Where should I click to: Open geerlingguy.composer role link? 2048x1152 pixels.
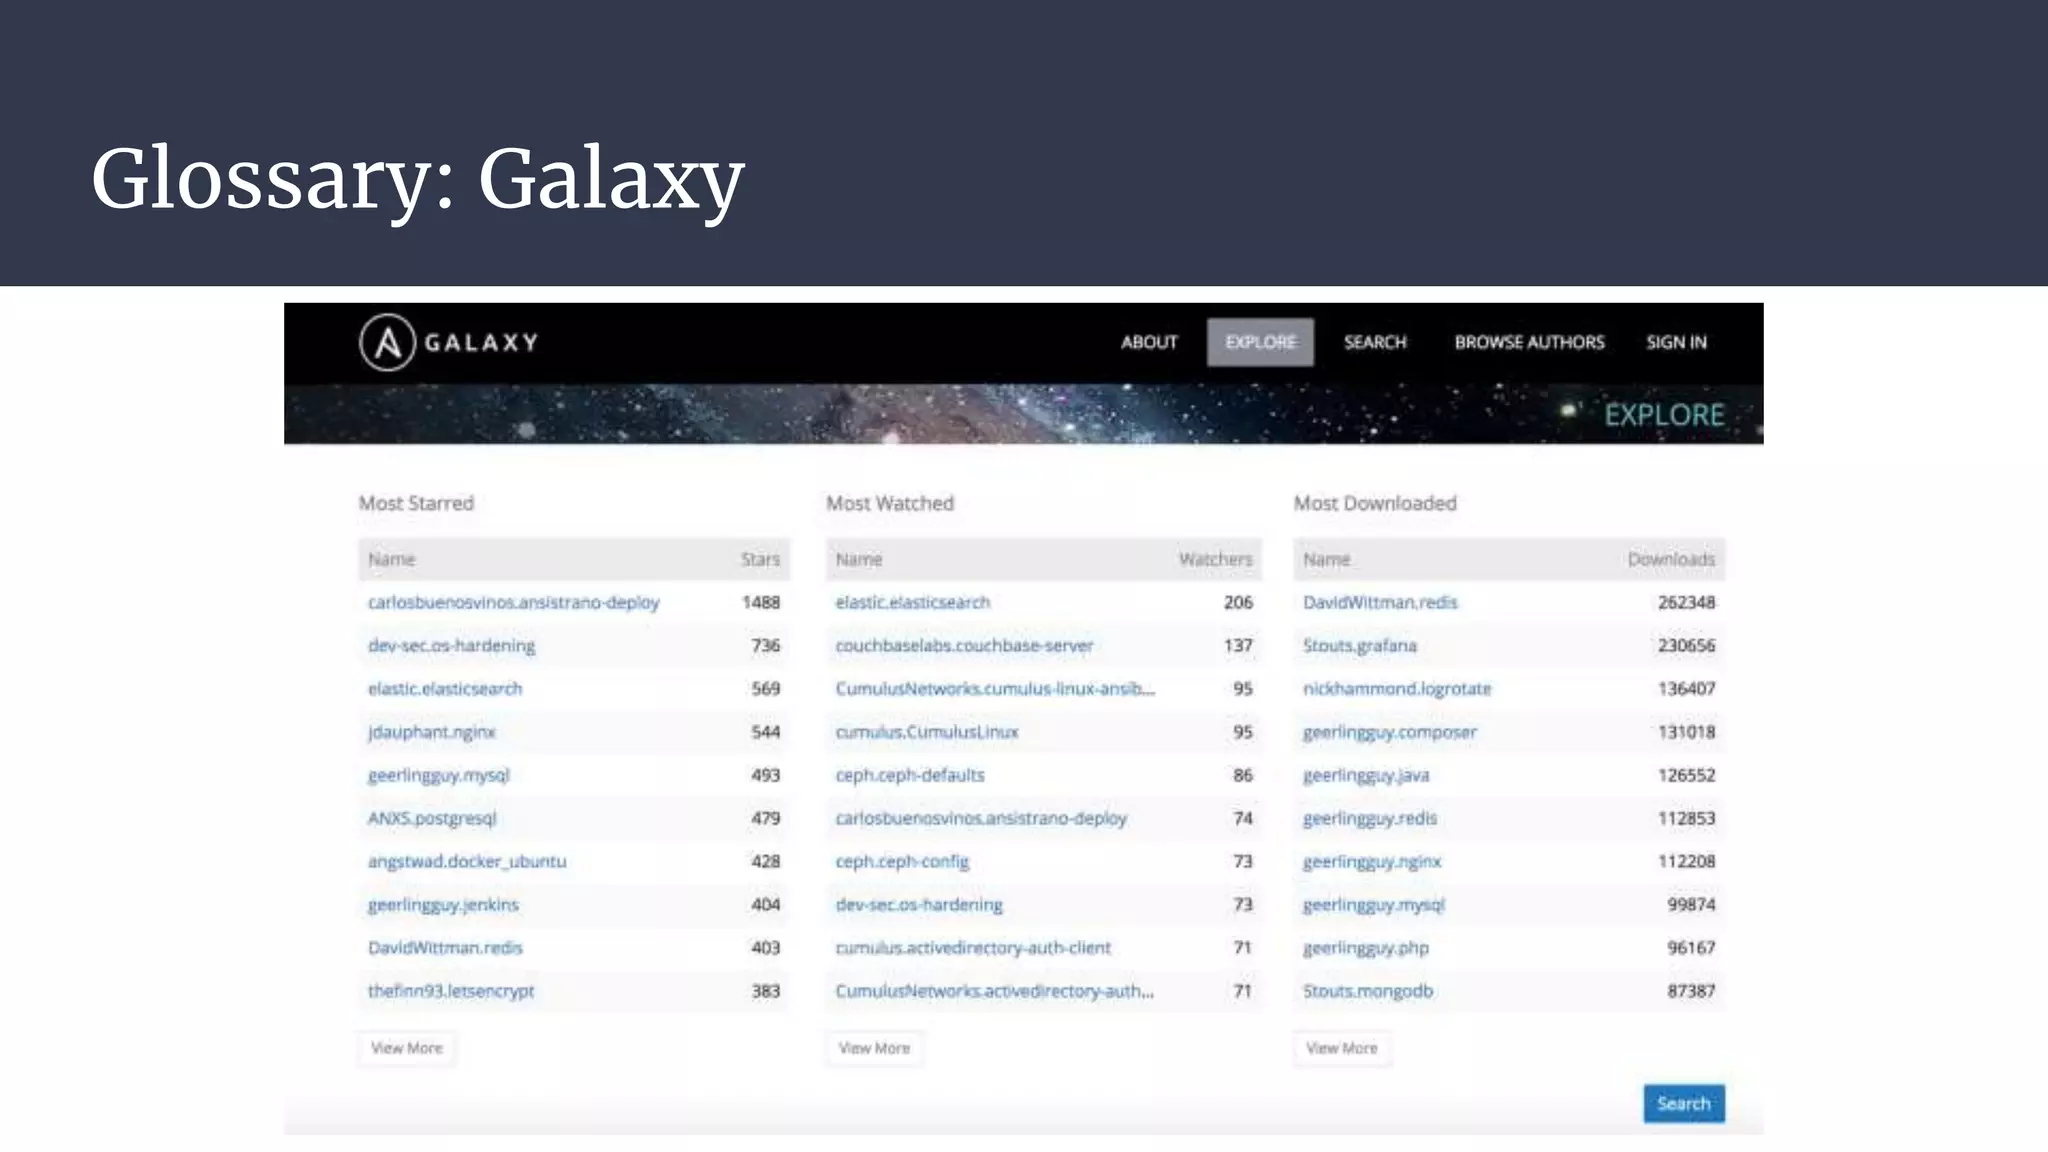click(x=1389, y=732)
